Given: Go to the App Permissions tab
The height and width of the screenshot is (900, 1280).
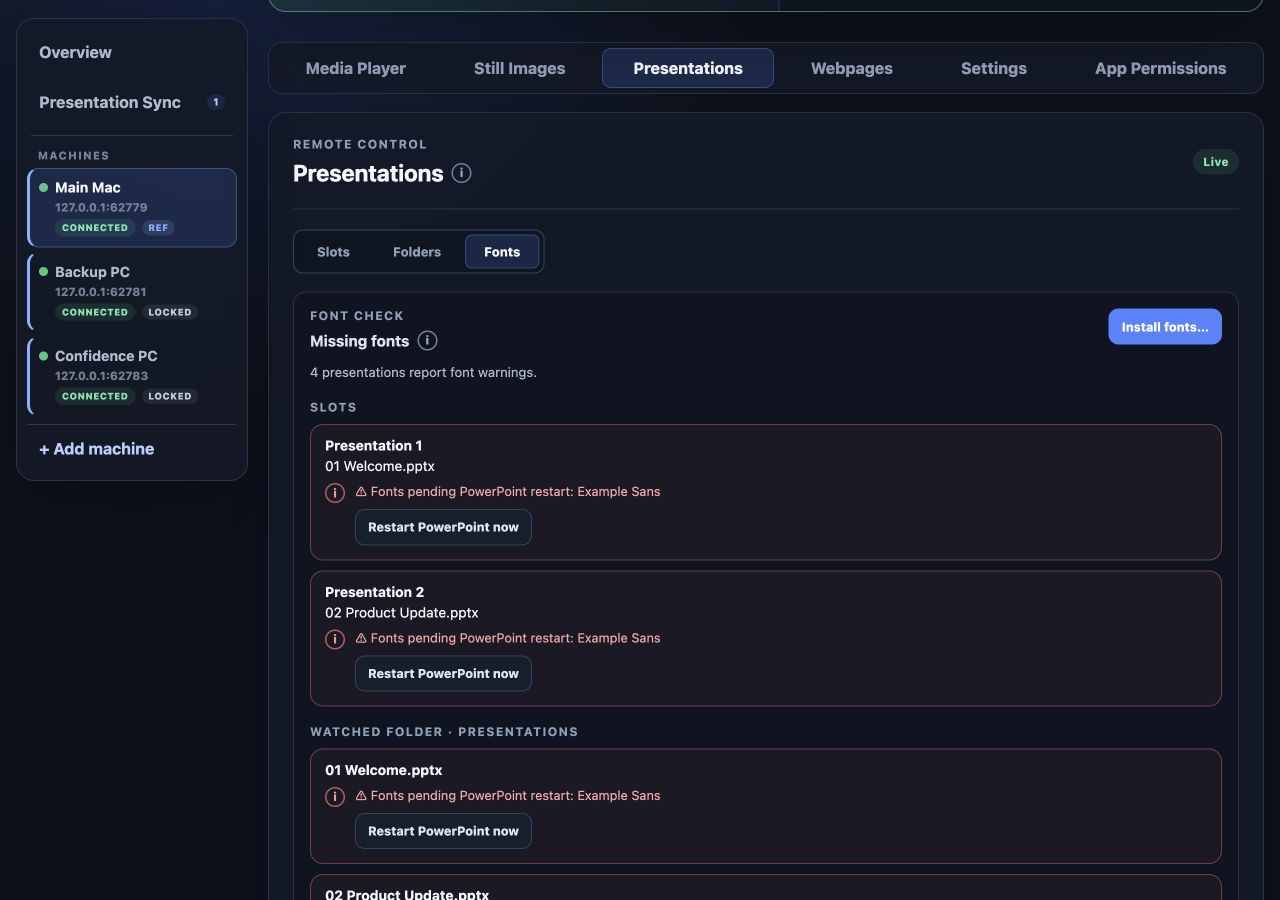Looking at the screenshot, I should [x=1160, y=68].
